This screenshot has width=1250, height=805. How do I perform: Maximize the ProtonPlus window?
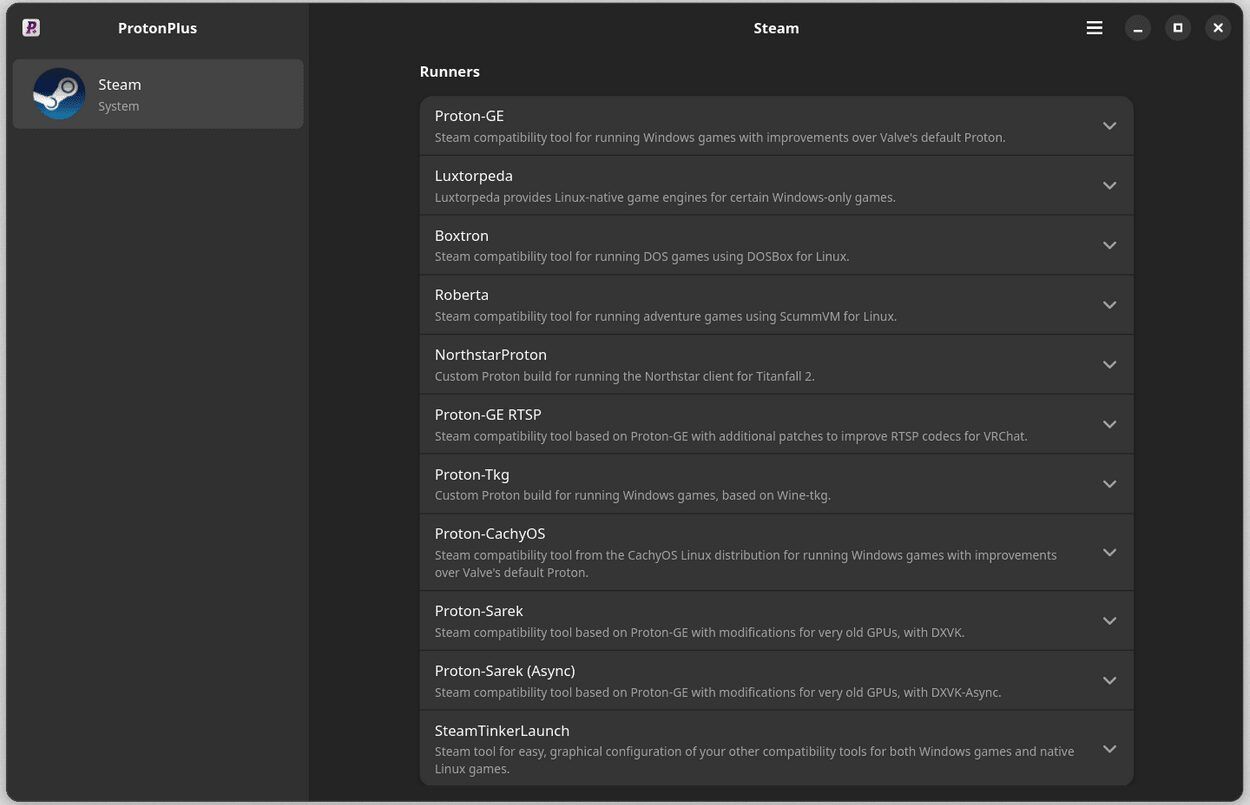point(1178,28)
